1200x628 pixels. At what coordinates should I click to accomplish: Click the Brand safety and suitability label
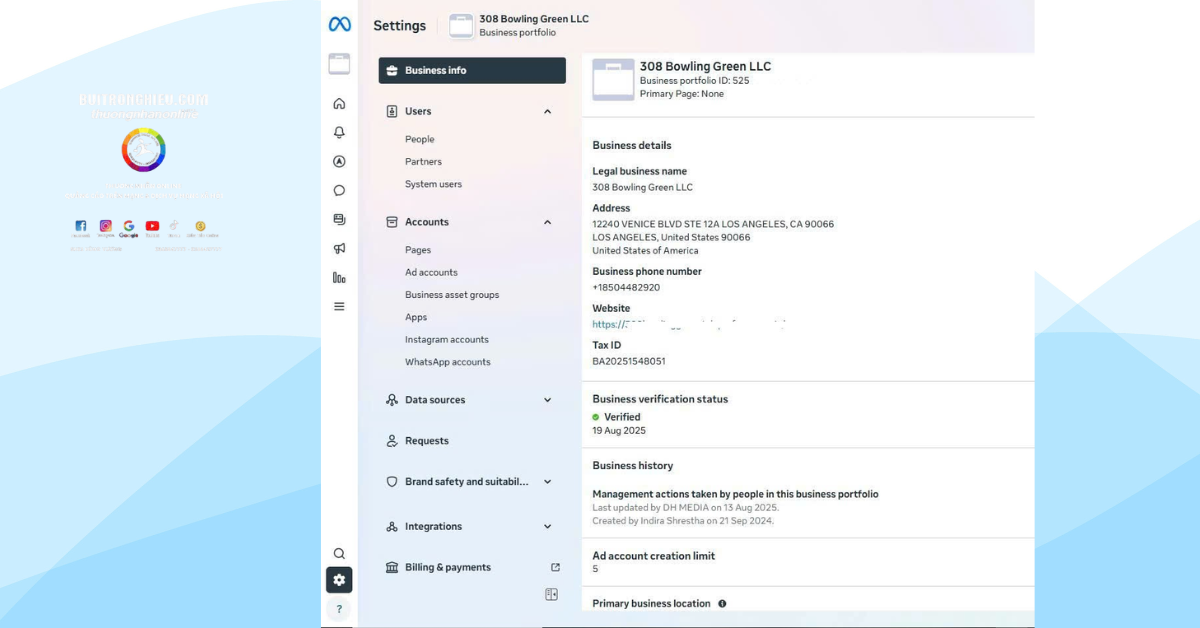[x=467, y=482]
